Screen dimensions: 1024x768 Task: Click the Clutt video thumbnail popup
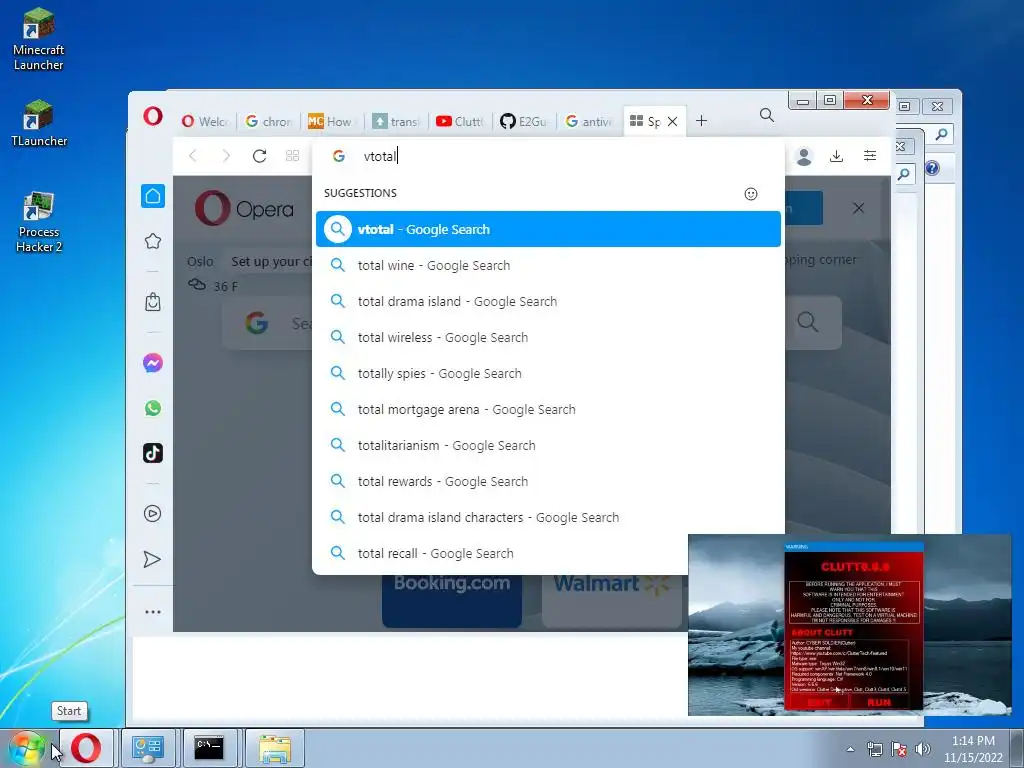tap(850, 625)
